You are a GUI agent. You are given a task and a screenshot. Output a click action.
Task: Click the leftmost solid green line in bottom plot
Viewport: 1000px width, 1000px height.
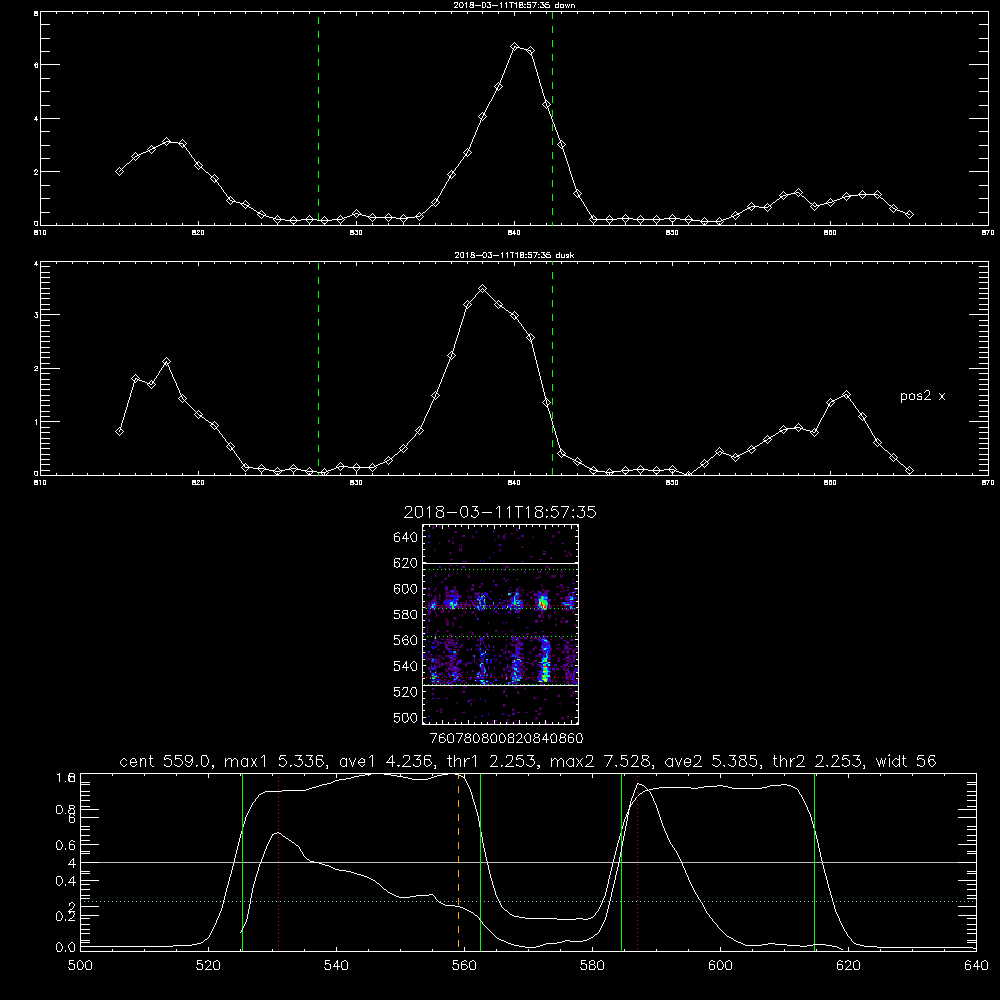[242, 861]
